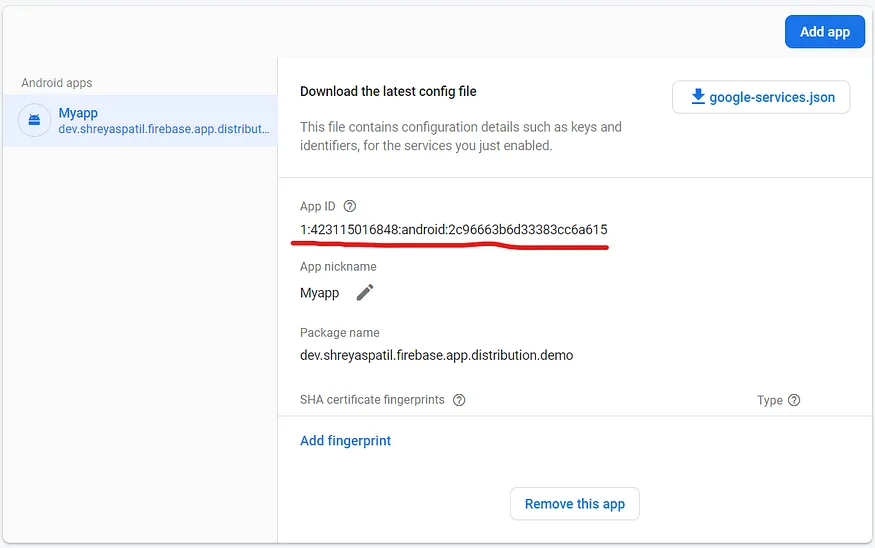Open help for SHA certificate fingerprints
This screenshot has width=875, height=548.
(x=459, y=400)
